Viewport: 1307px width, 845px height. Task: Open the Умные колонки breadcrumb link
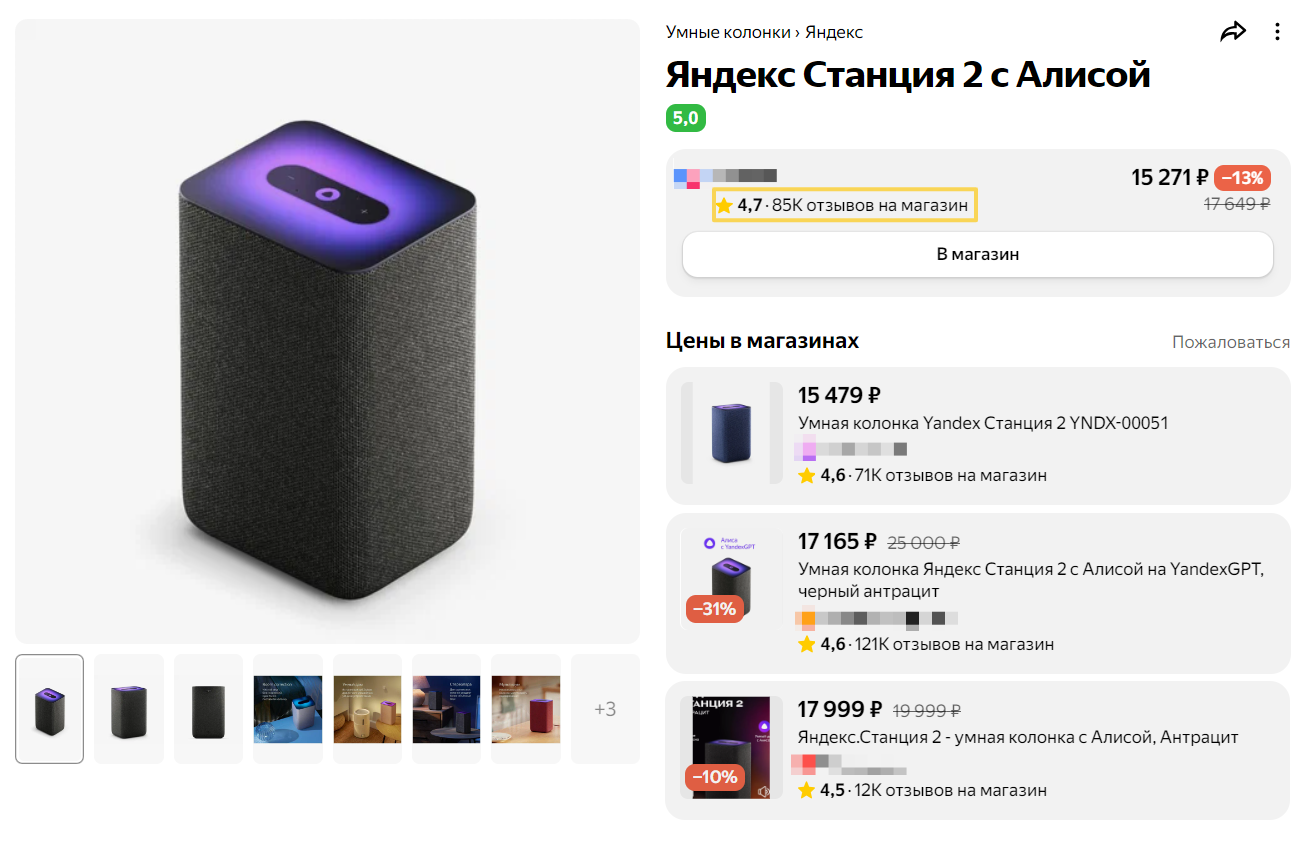click(728, 32)
